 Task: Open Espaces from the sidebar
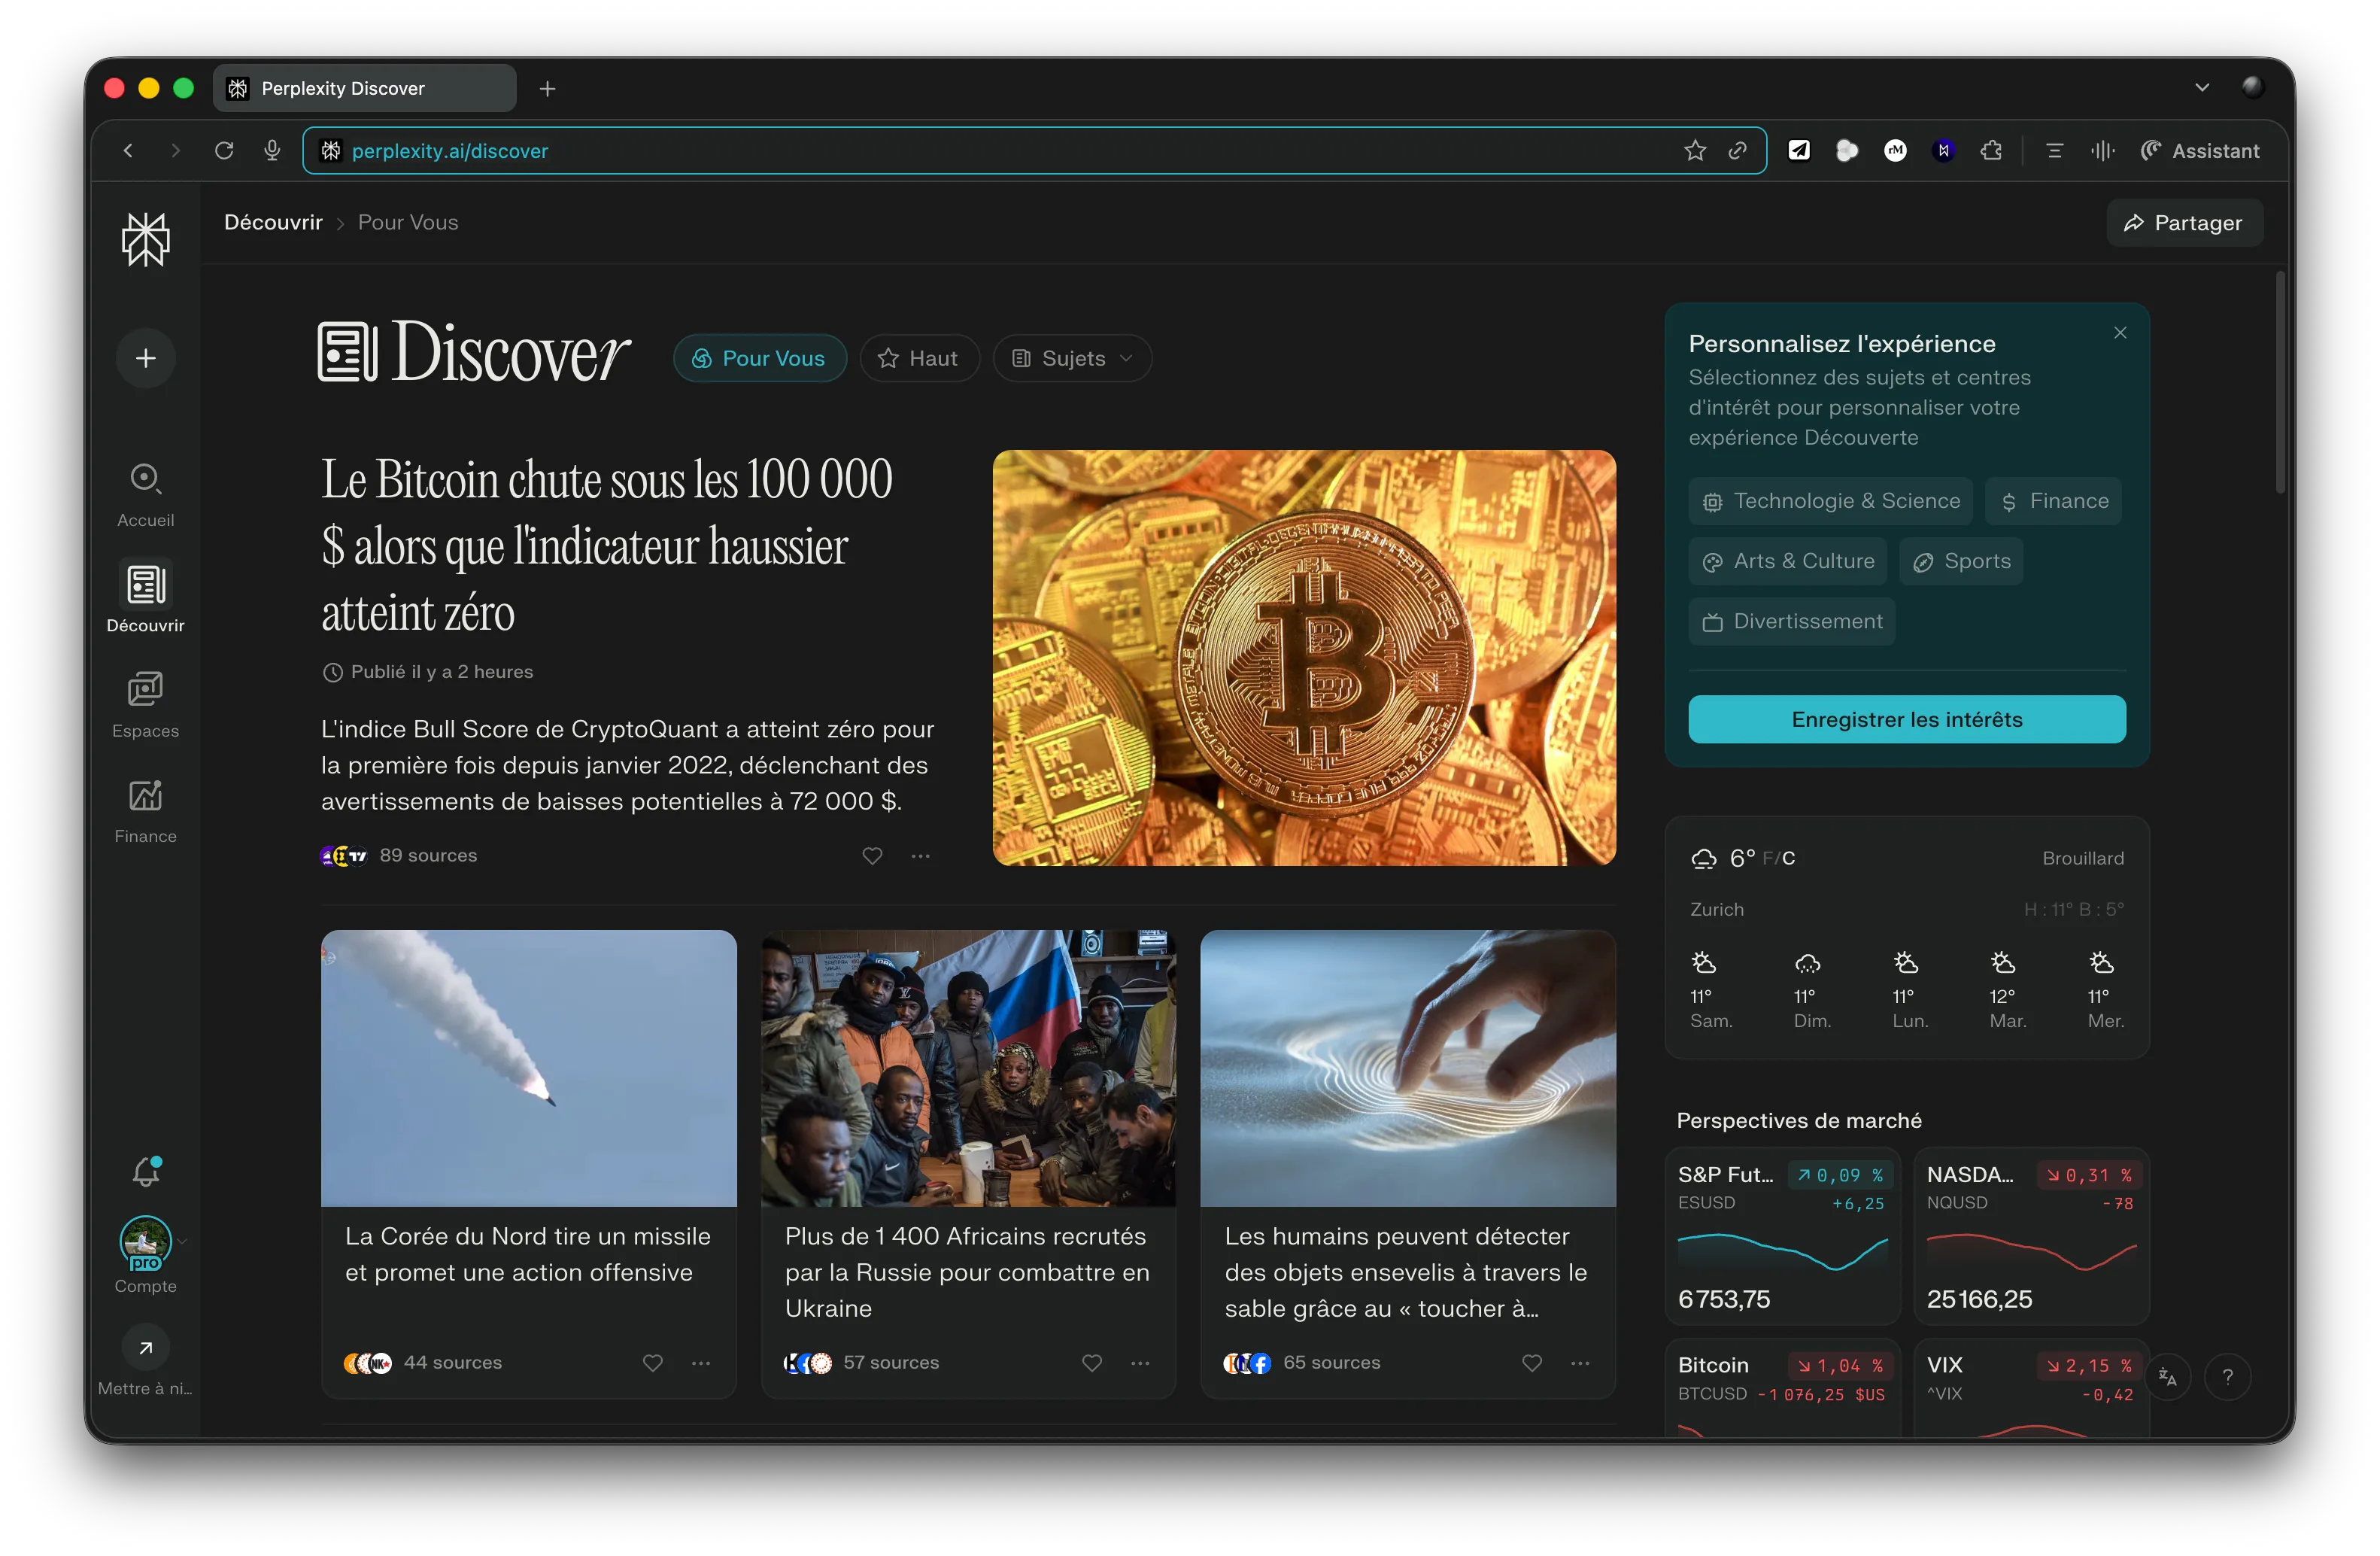tap(146, 703)
